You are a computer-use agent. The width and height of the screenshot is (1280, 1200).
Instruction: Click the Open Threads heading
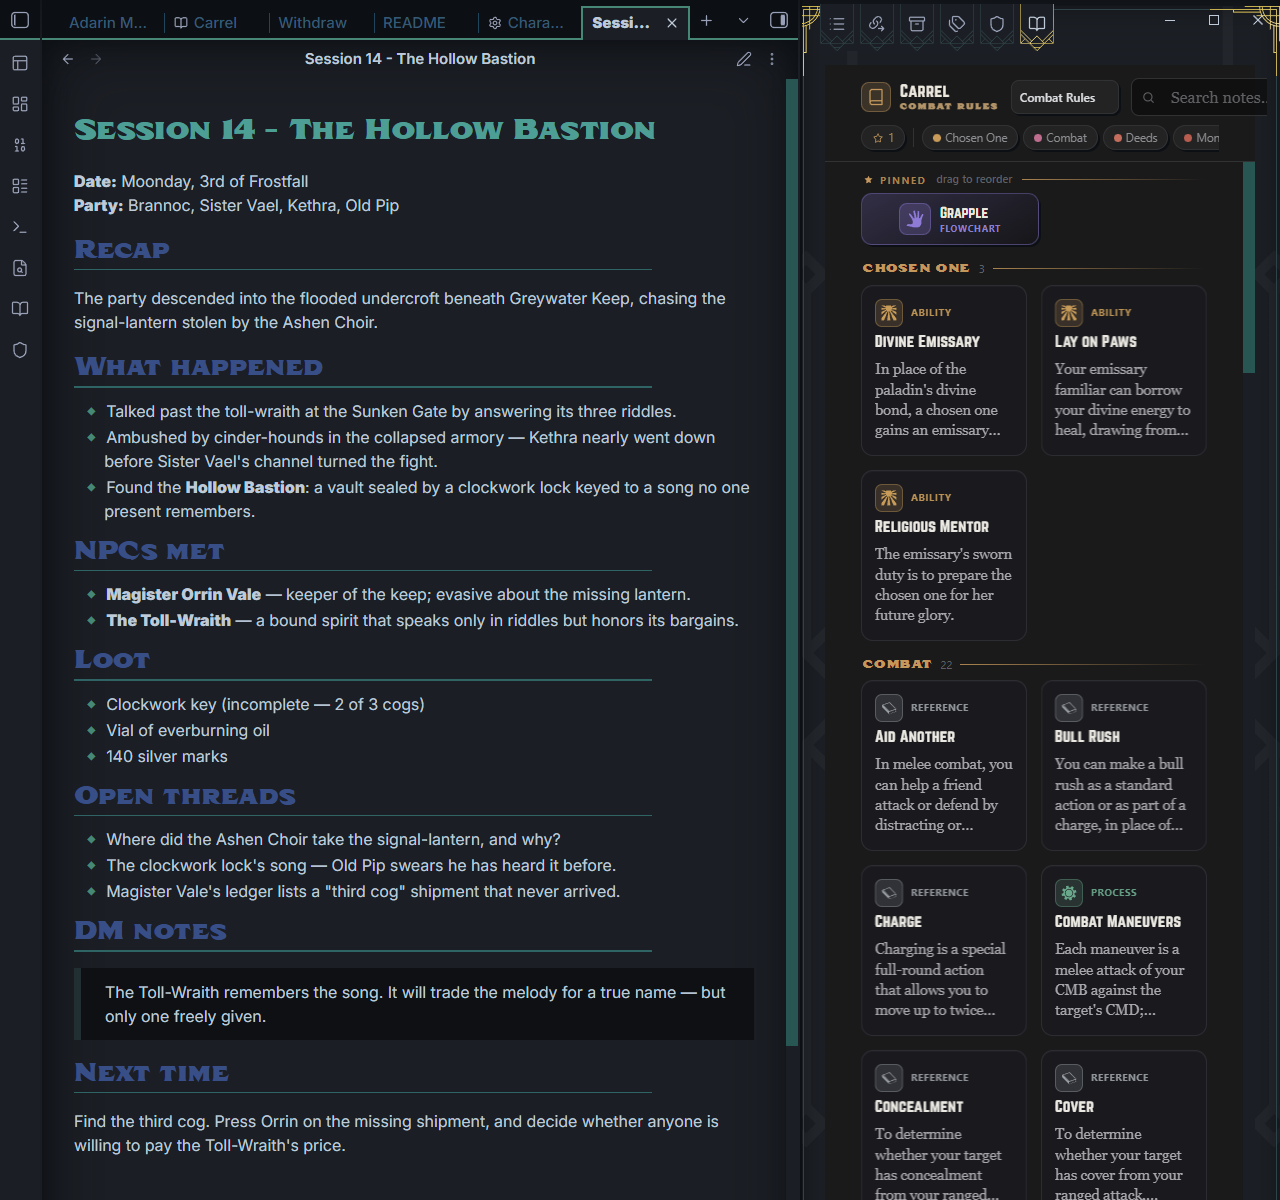(185, 796)
